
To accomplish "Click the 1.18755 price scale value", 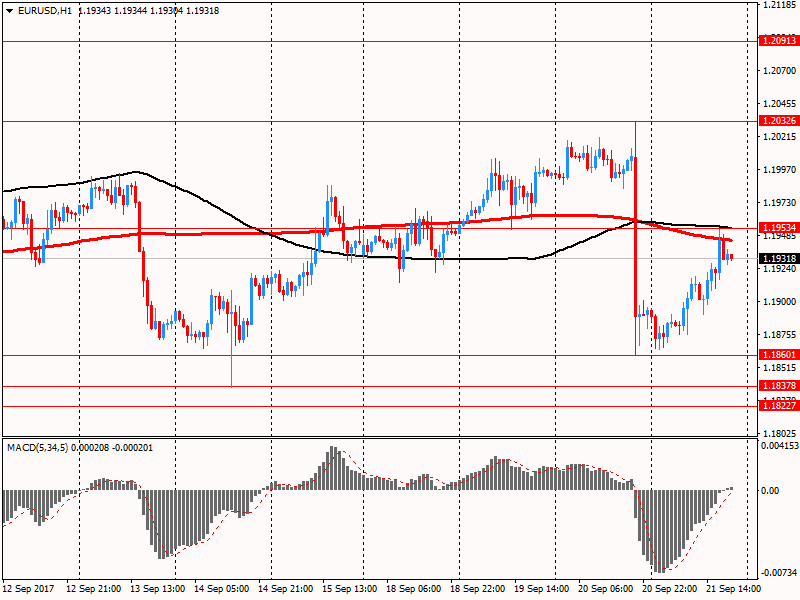I will click(780, 335).
